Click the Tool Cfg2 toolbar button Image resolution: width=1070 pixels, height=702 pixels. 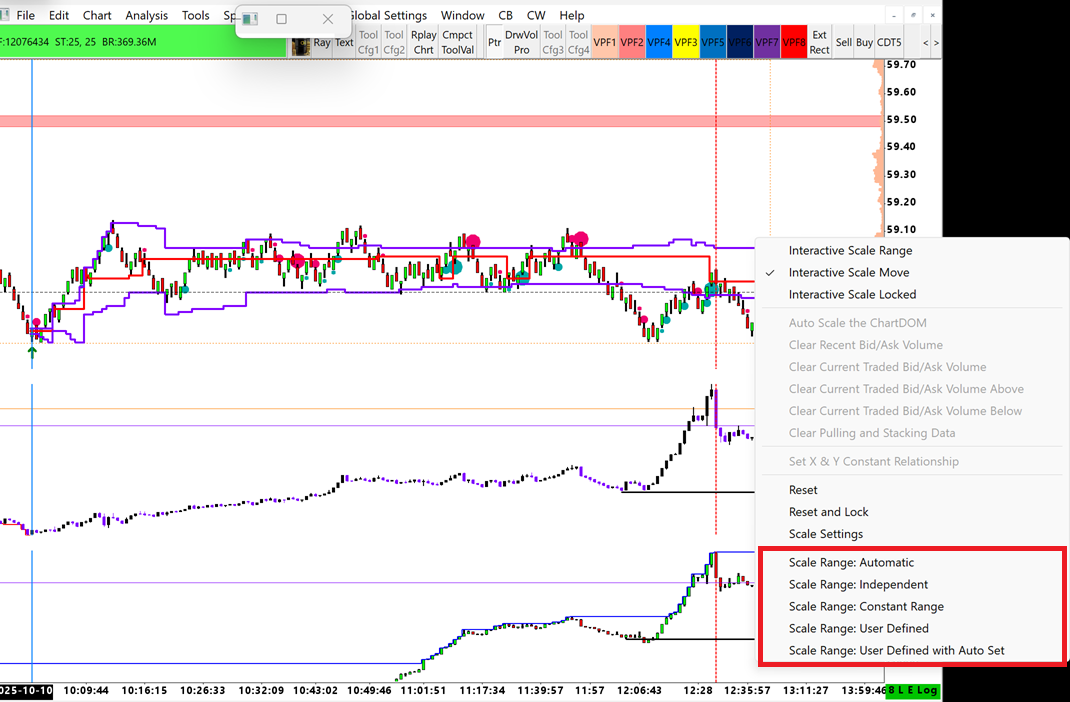(x=394, y=42)
